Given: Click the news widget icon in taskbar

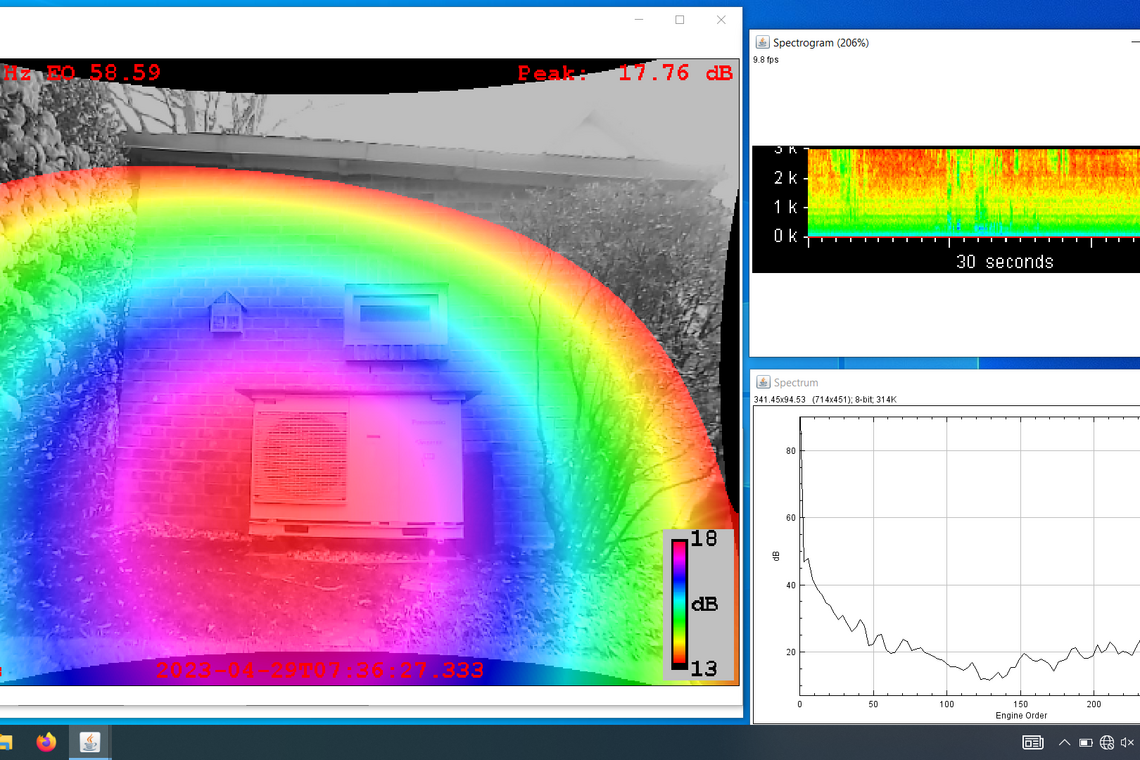Looking at the screenshot, I should (1033, 742).
